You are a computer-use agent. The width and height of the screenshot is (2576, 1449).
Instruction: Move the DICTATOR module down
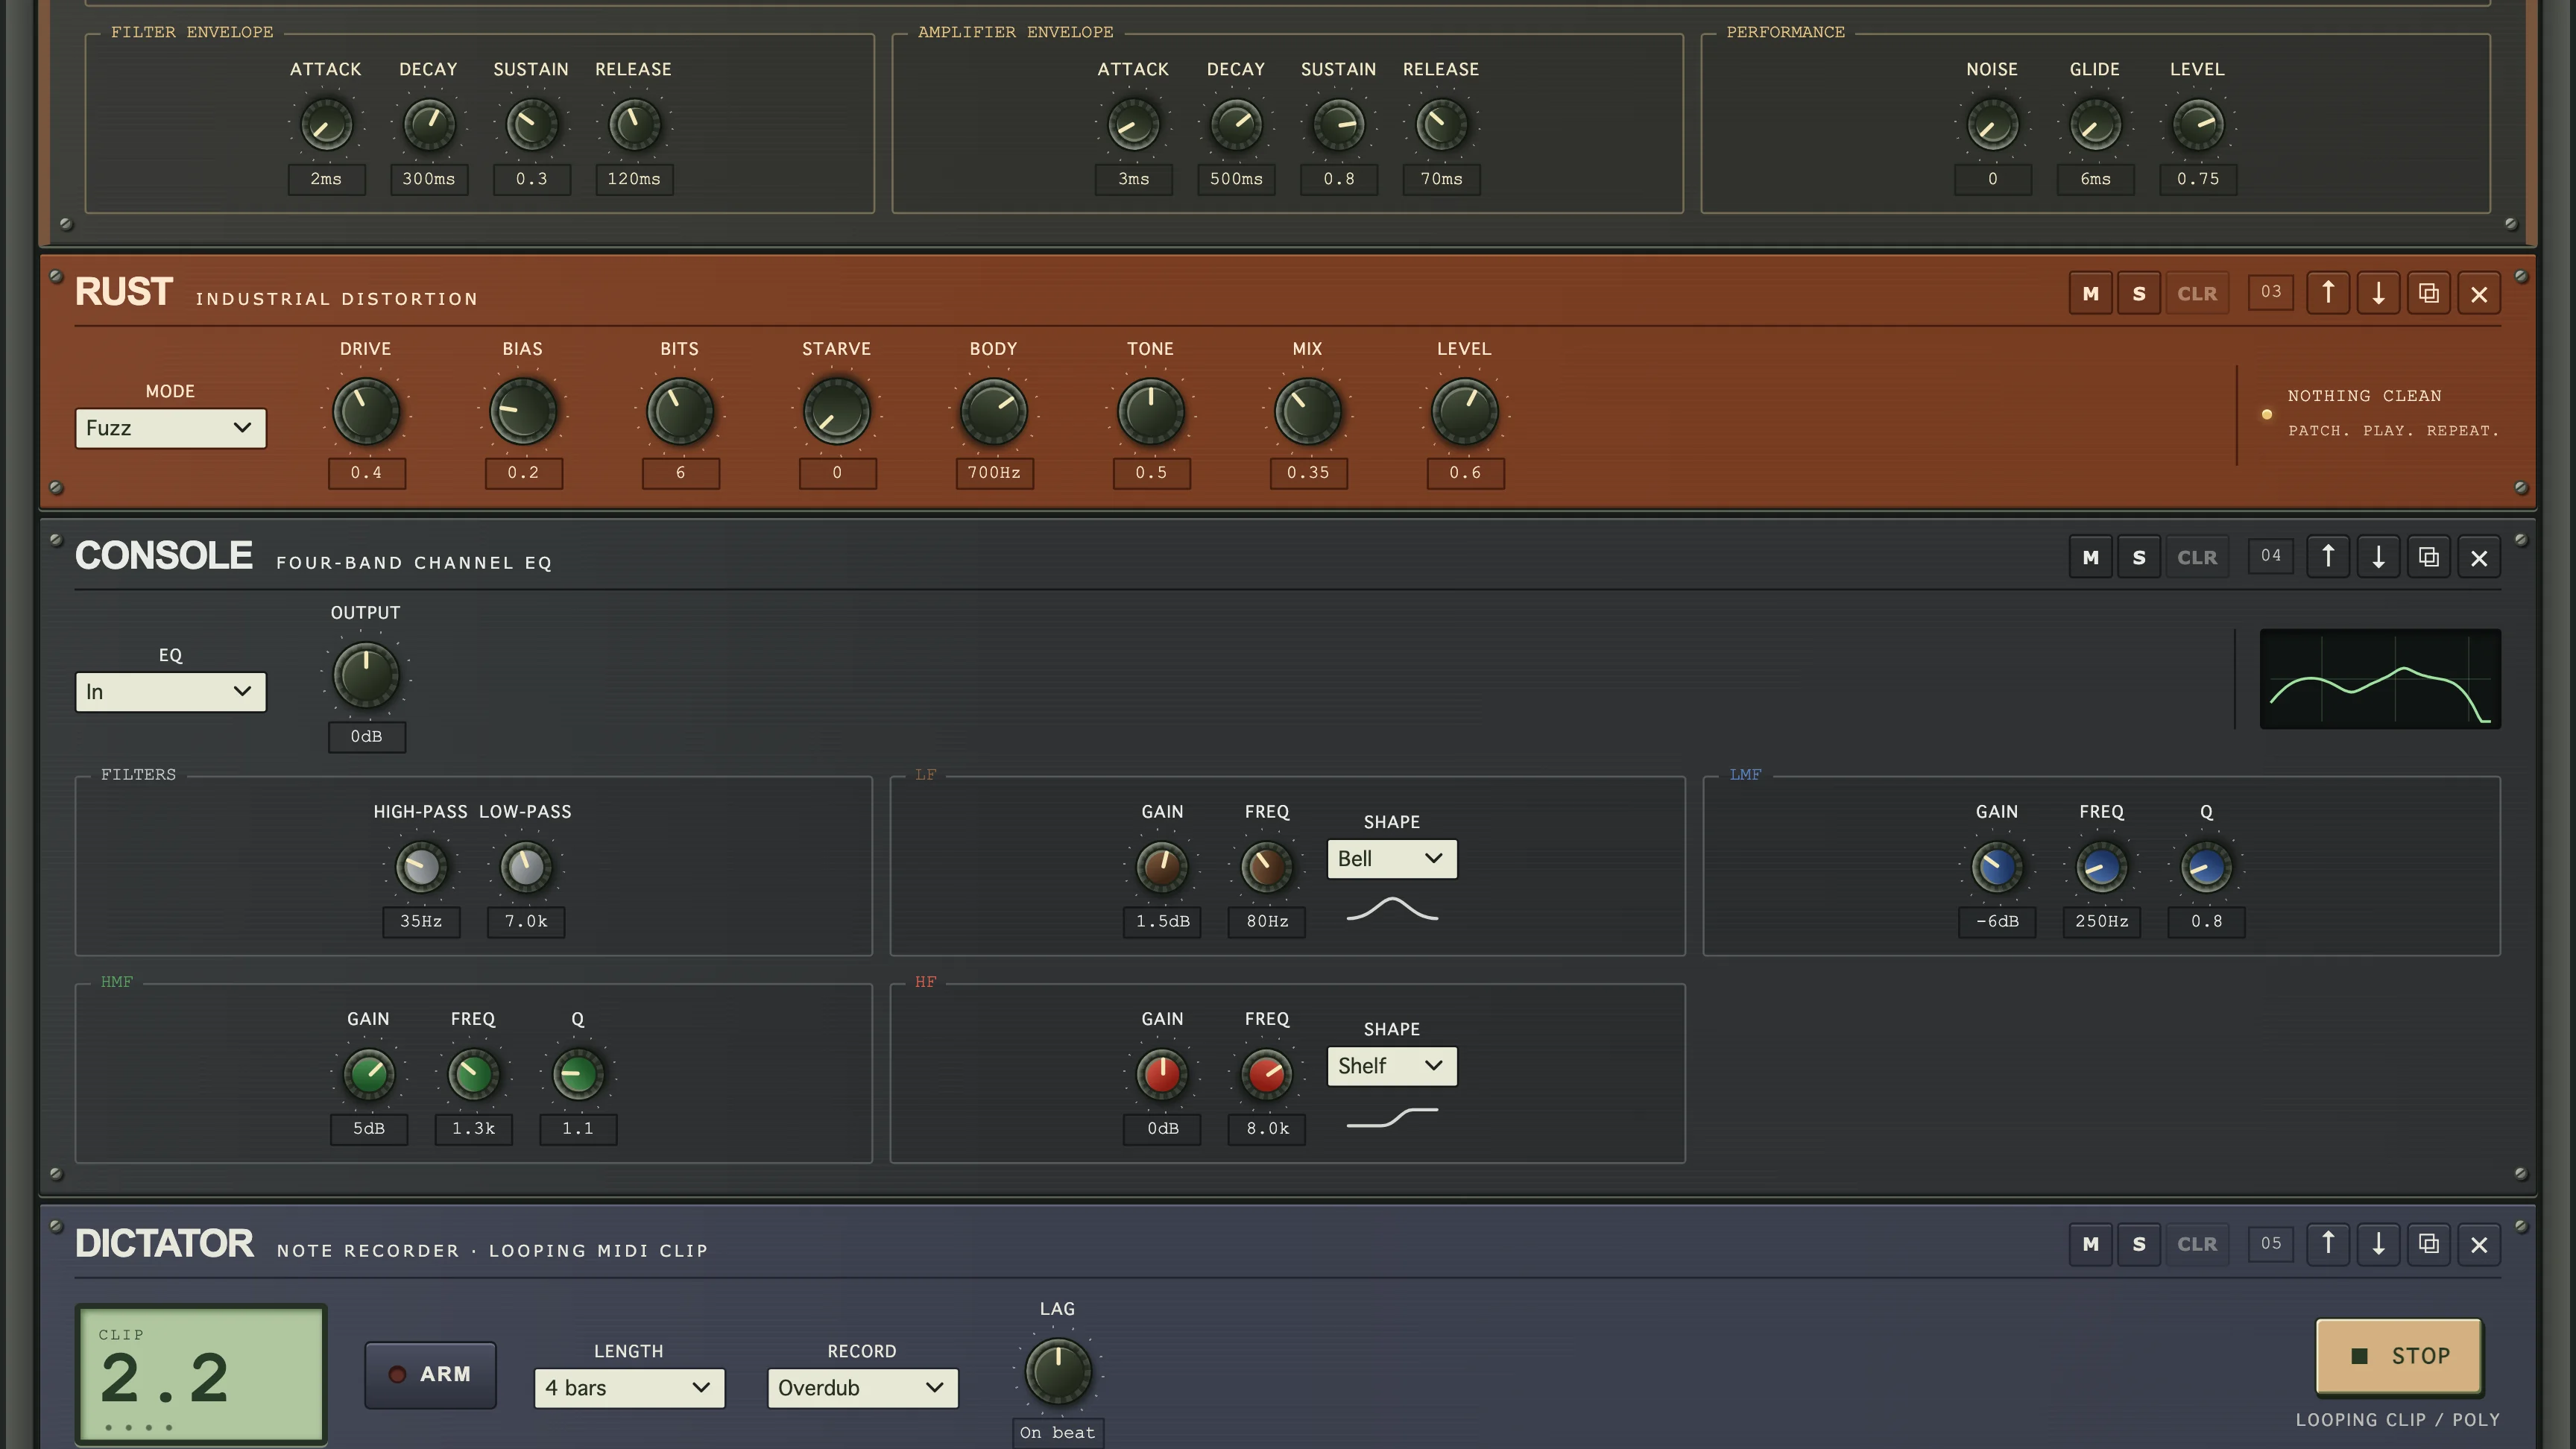coord(2378,1244)
